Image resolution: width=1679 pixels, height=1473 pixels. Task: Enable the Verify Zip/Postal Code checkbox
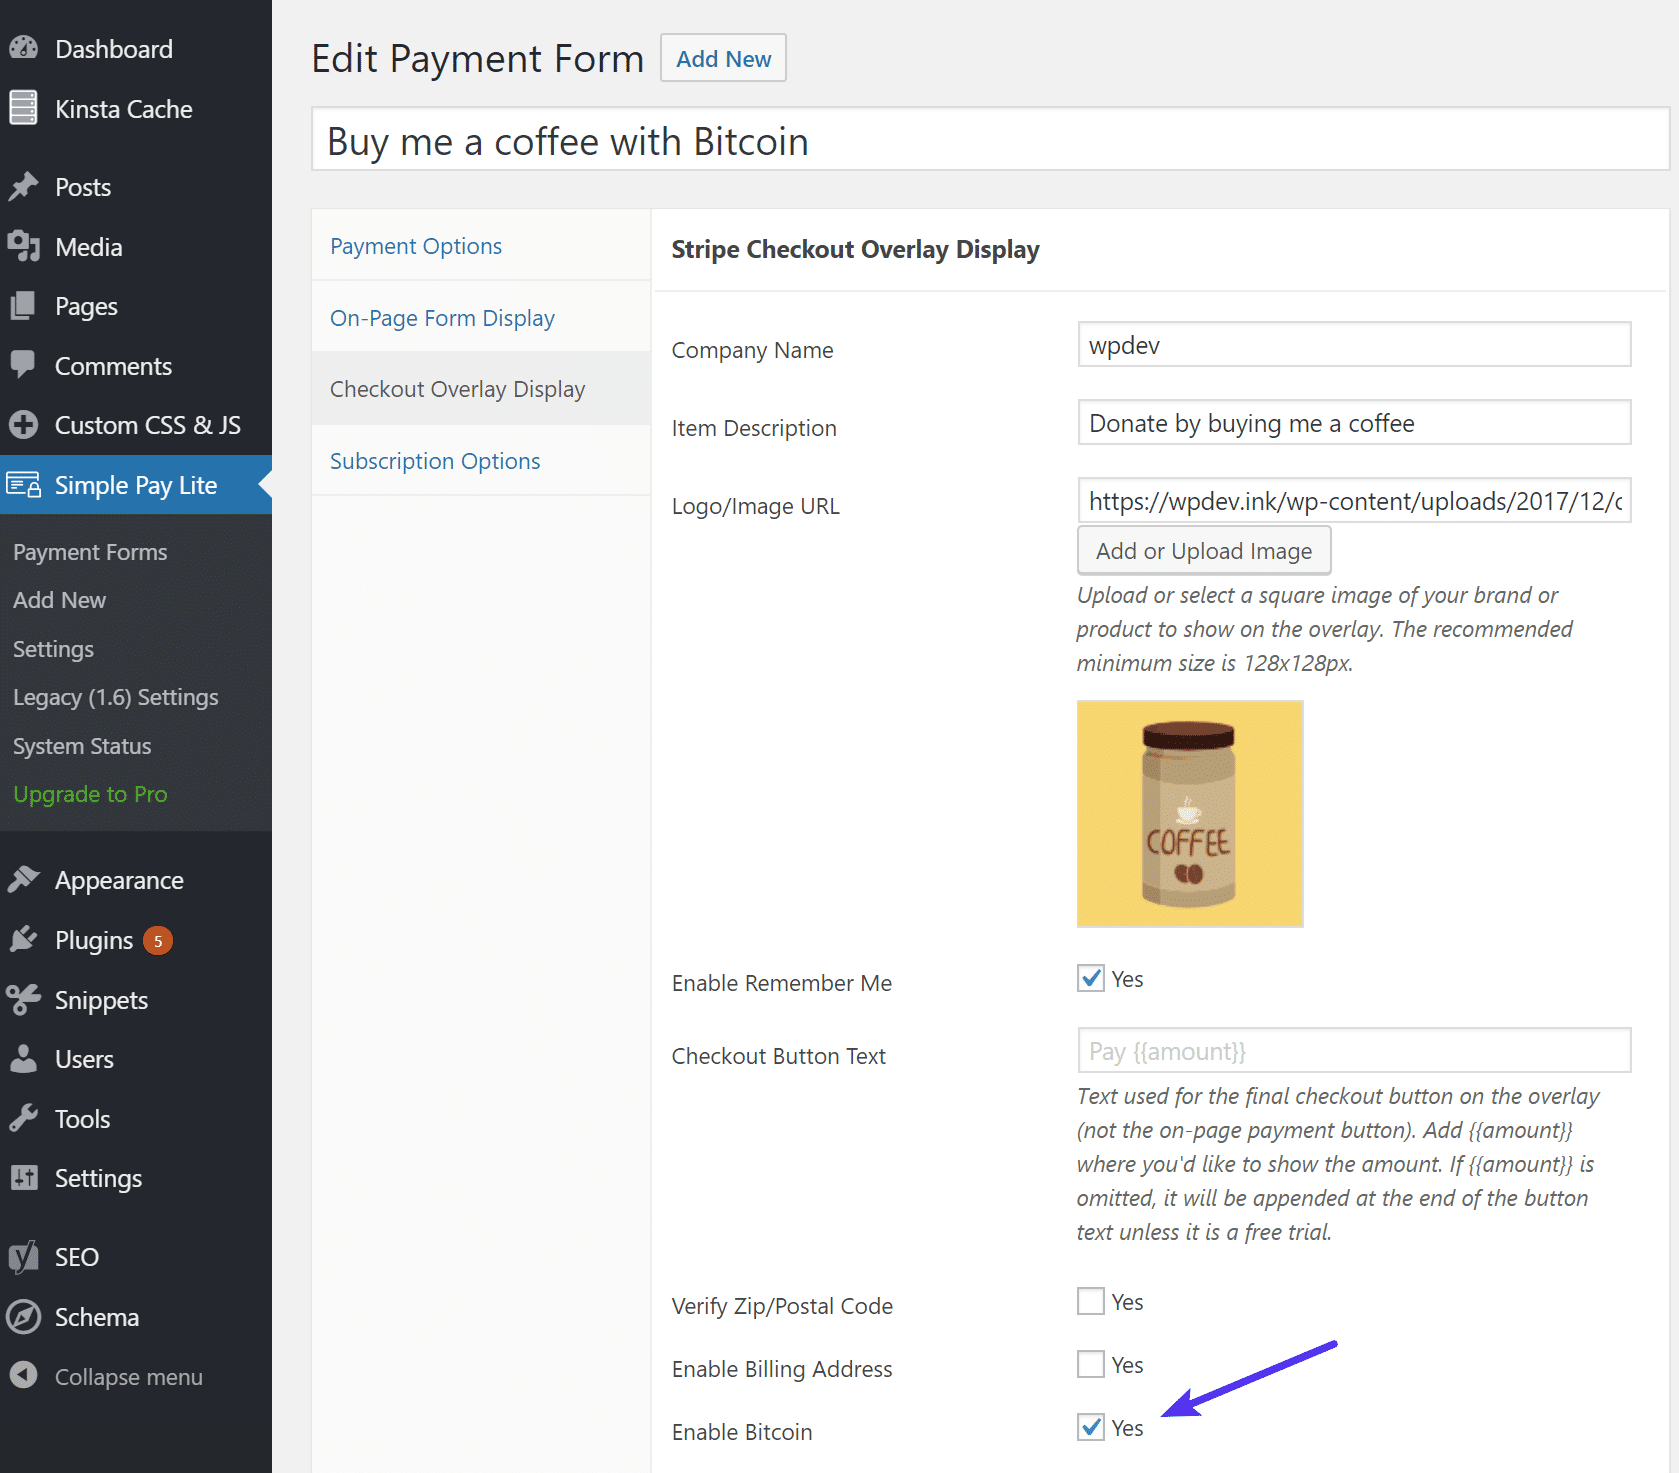pyautogui.click(x=1090, y=1301)
